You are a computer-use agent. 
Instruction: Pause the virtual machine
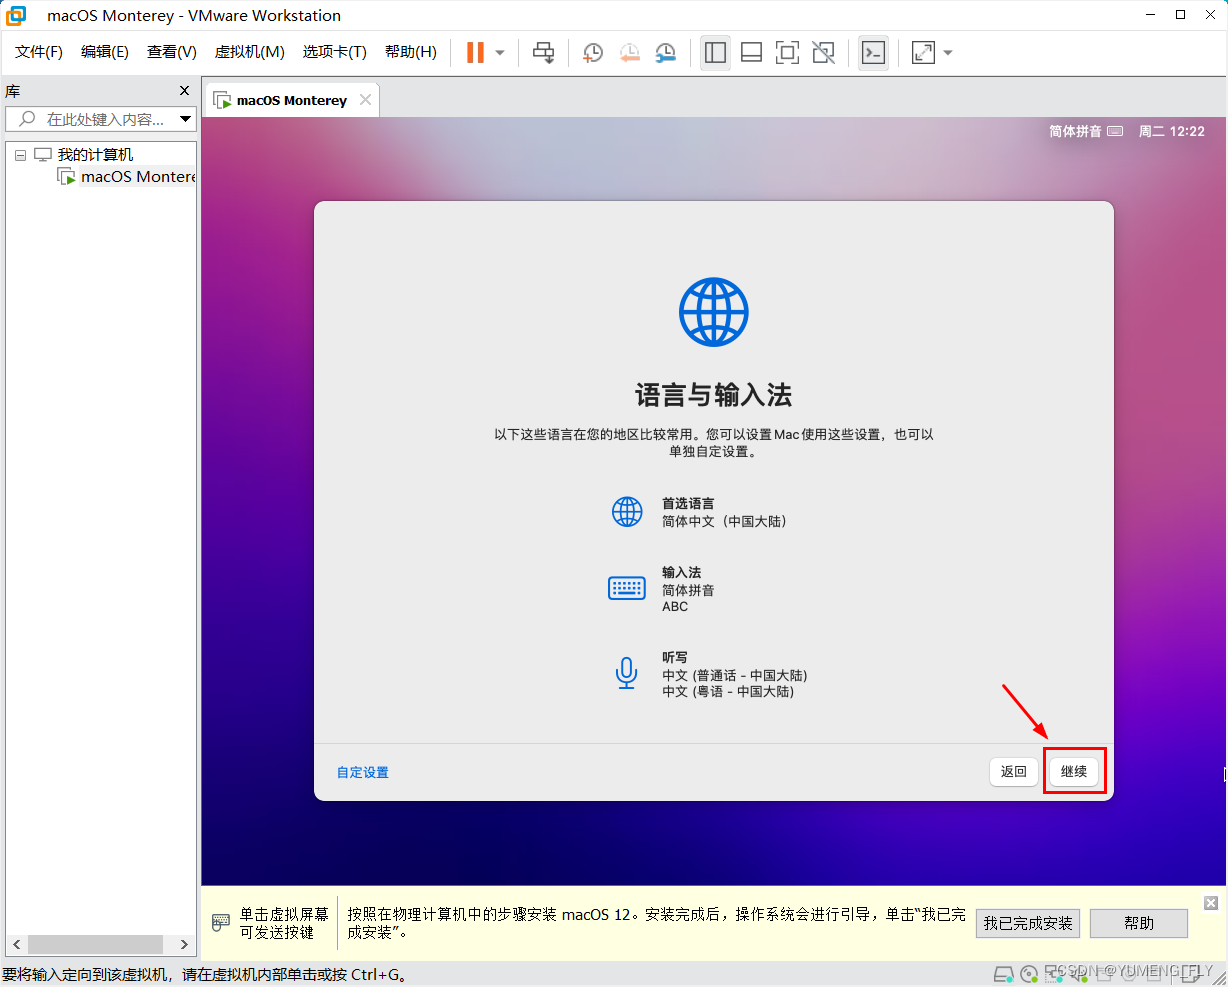click(475, 52)
